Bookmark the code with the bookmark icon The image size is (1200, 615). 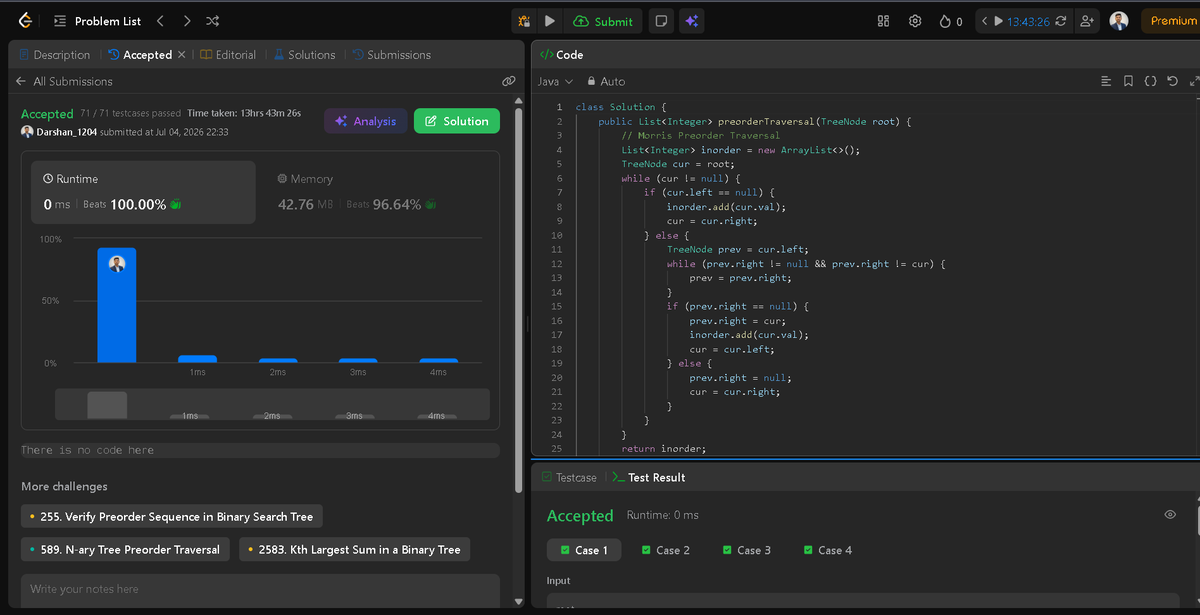pos(1128,81)
